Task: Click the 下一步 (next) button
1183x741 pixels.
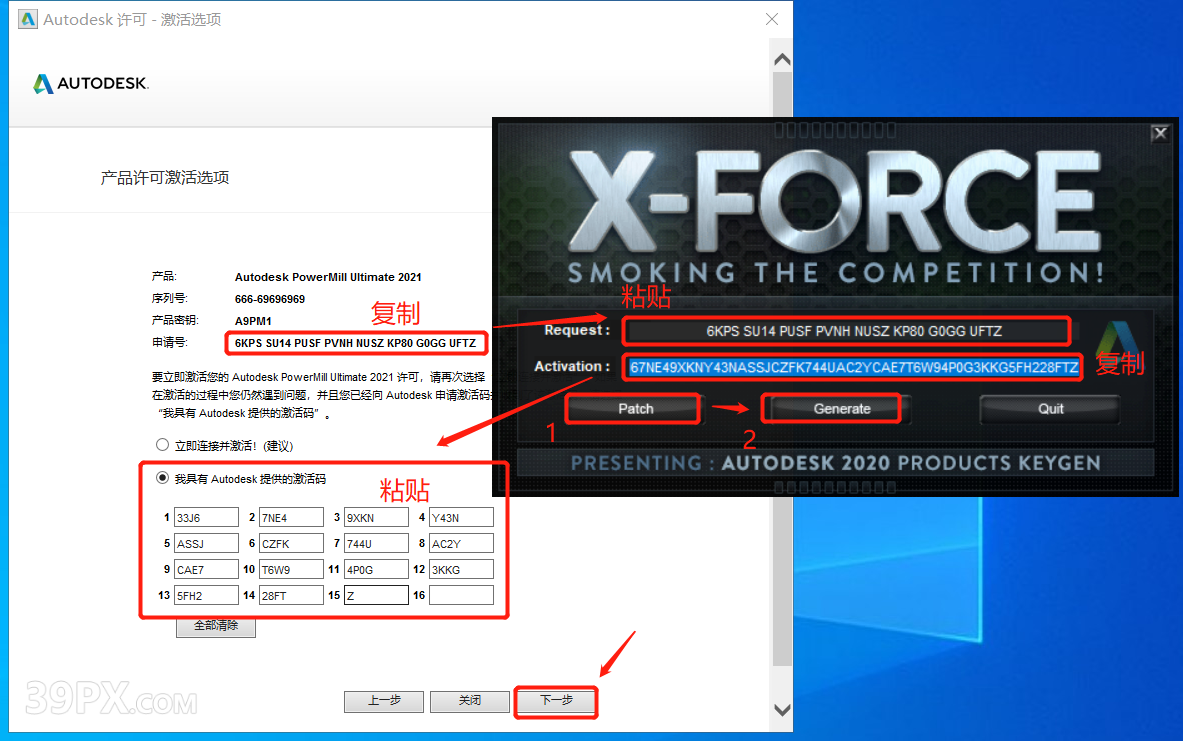Action: click(x=556, y=701)
